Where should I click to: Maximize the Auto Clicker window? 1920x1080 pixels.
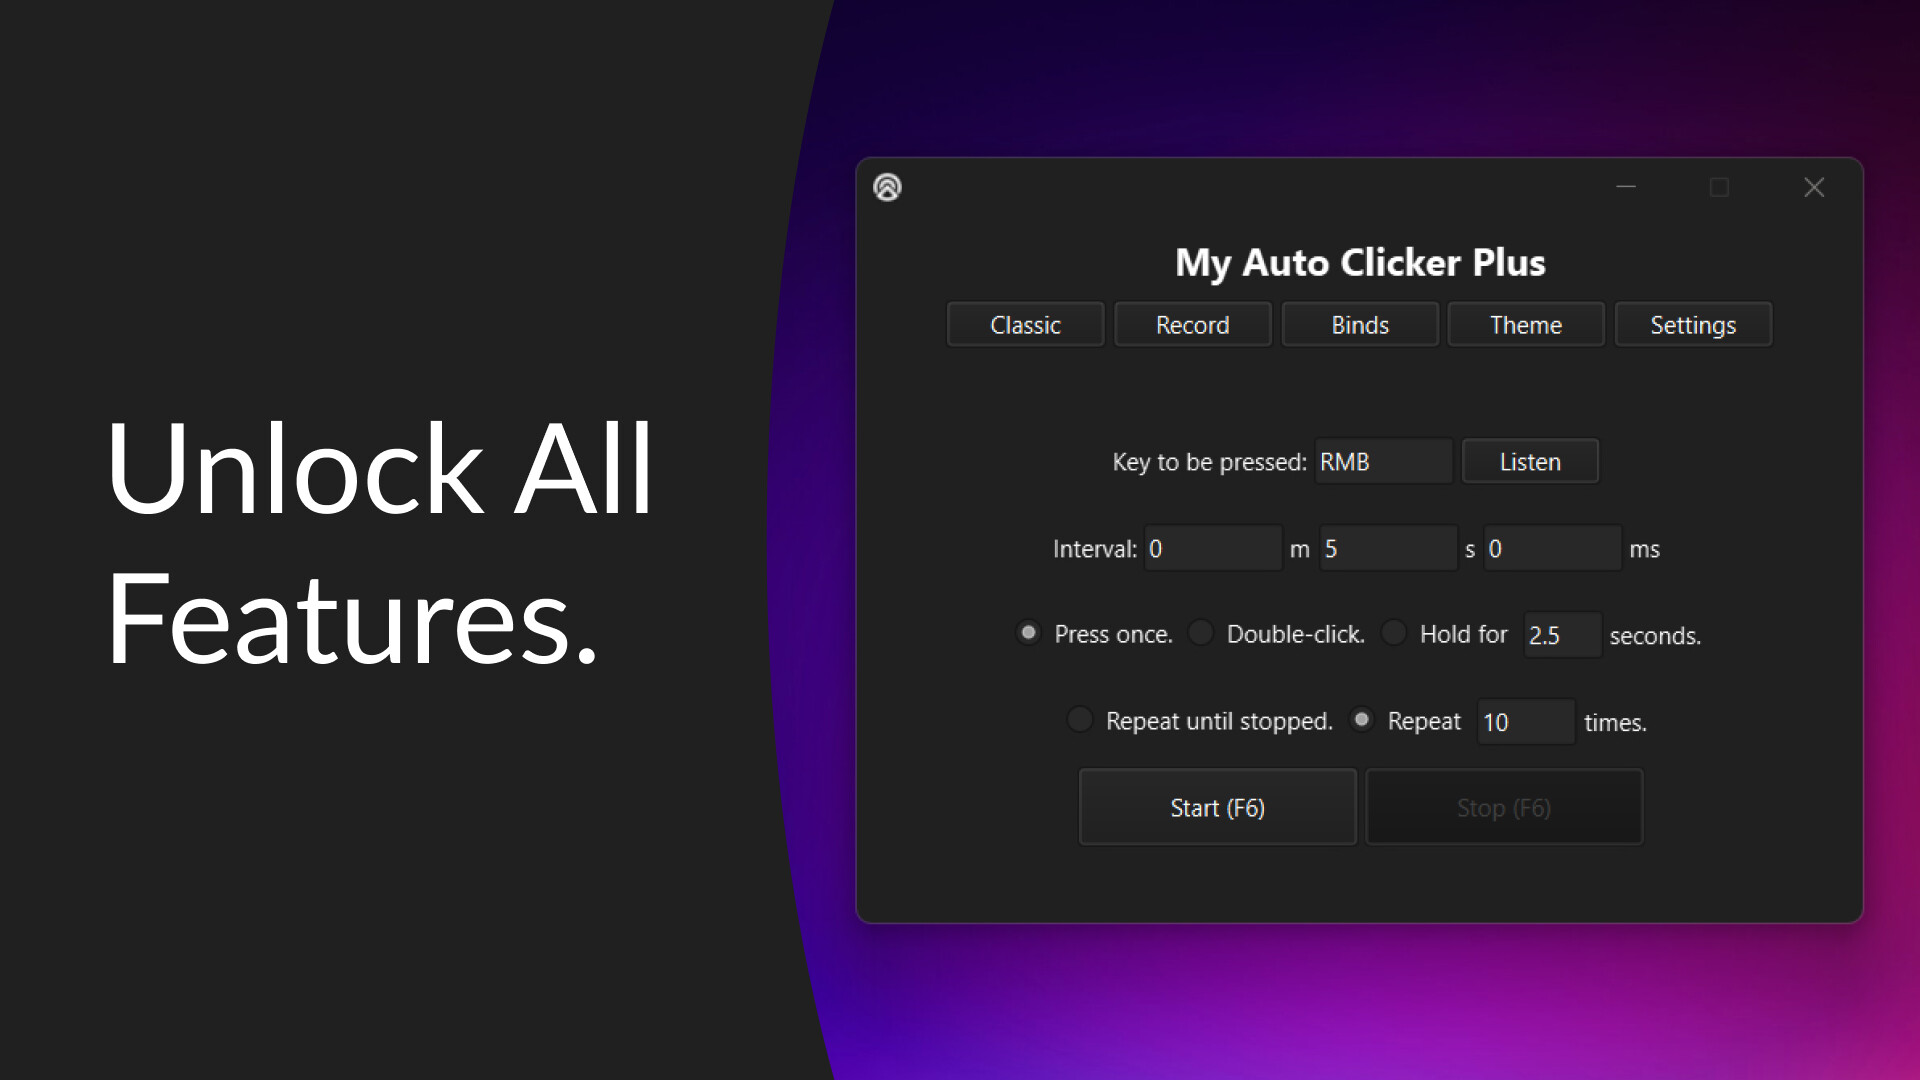1719,187
